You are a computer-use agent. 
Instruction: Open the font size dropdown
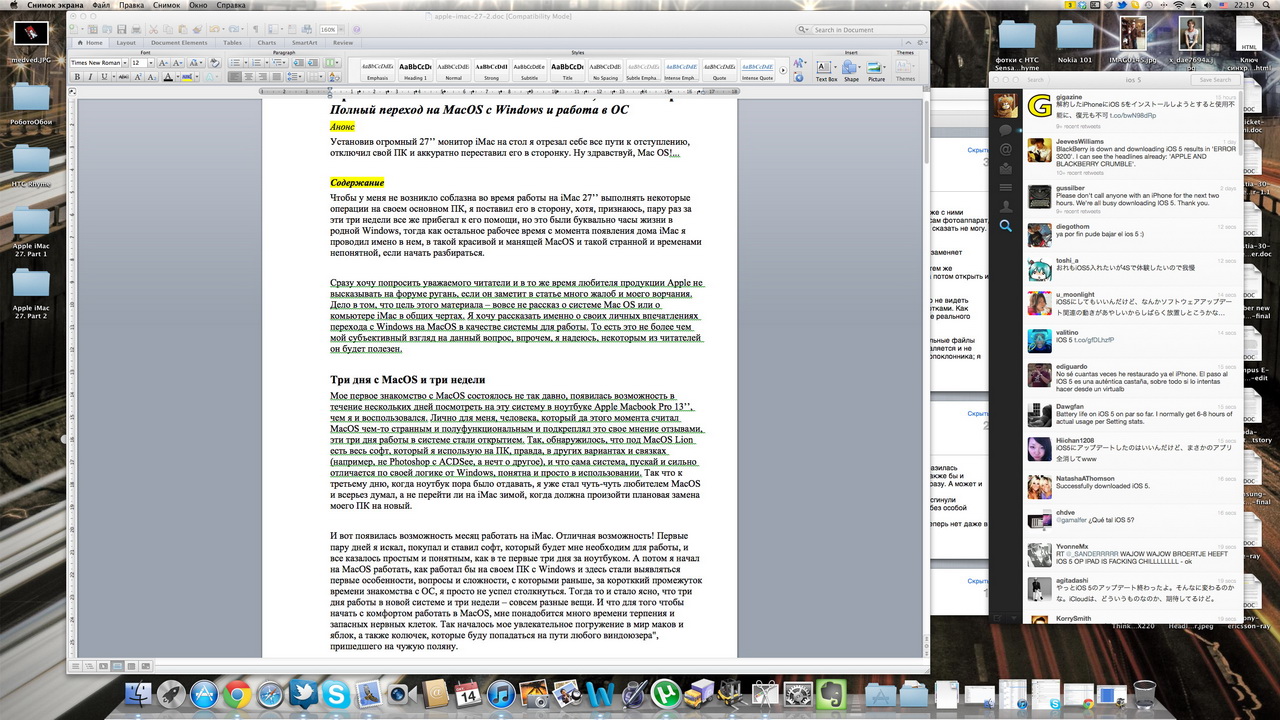tap(150, 63)
